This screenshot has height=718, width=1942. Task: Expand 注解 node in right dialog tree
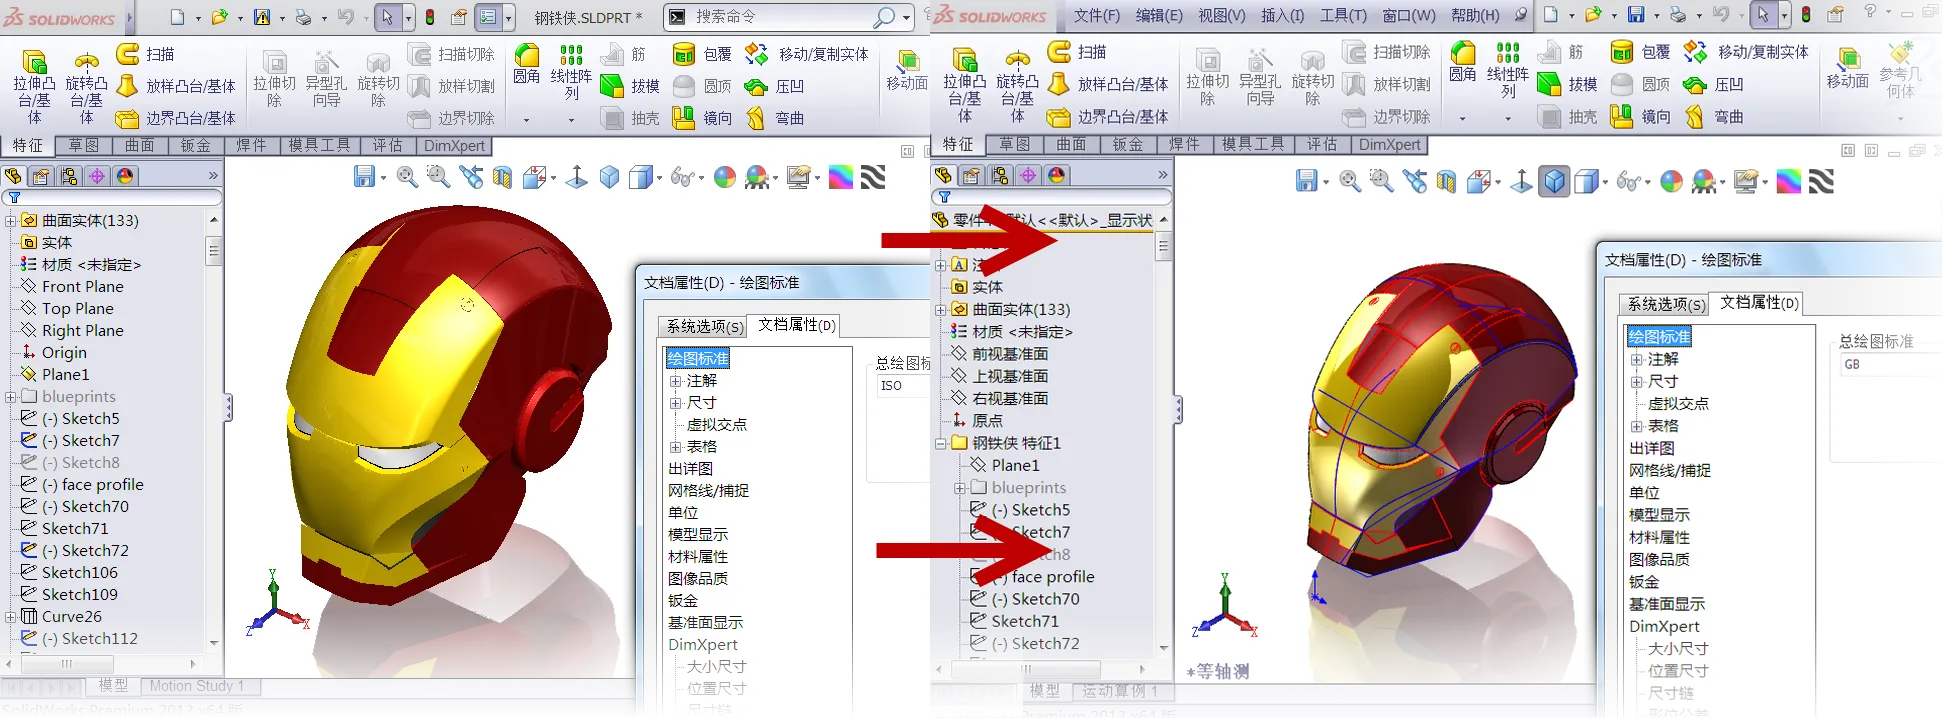(x=1636, y=360)
